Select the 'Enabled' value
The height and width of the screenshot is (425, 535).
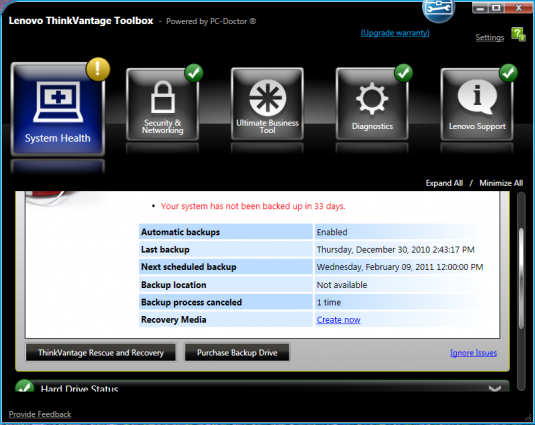332,232
